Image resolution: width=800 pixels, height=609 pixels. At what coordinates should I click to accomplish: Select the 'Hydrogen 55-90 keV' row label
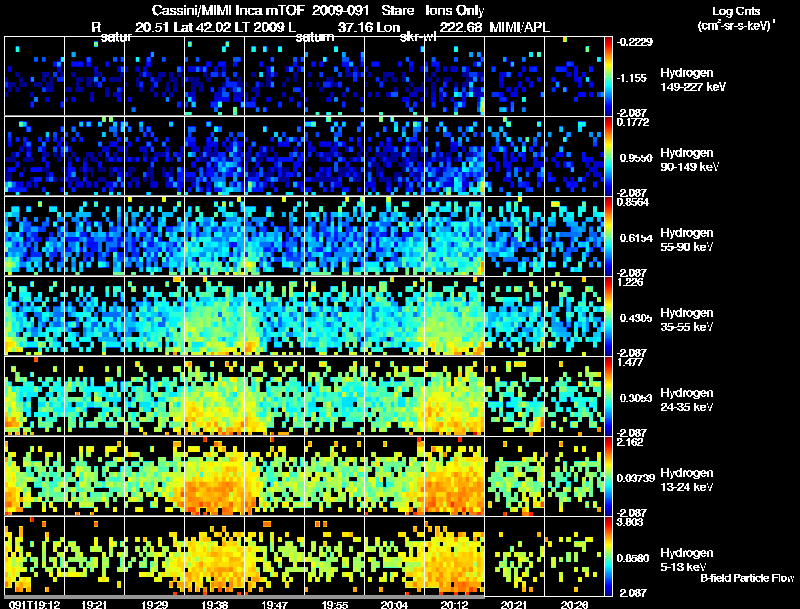pos(687,240)
